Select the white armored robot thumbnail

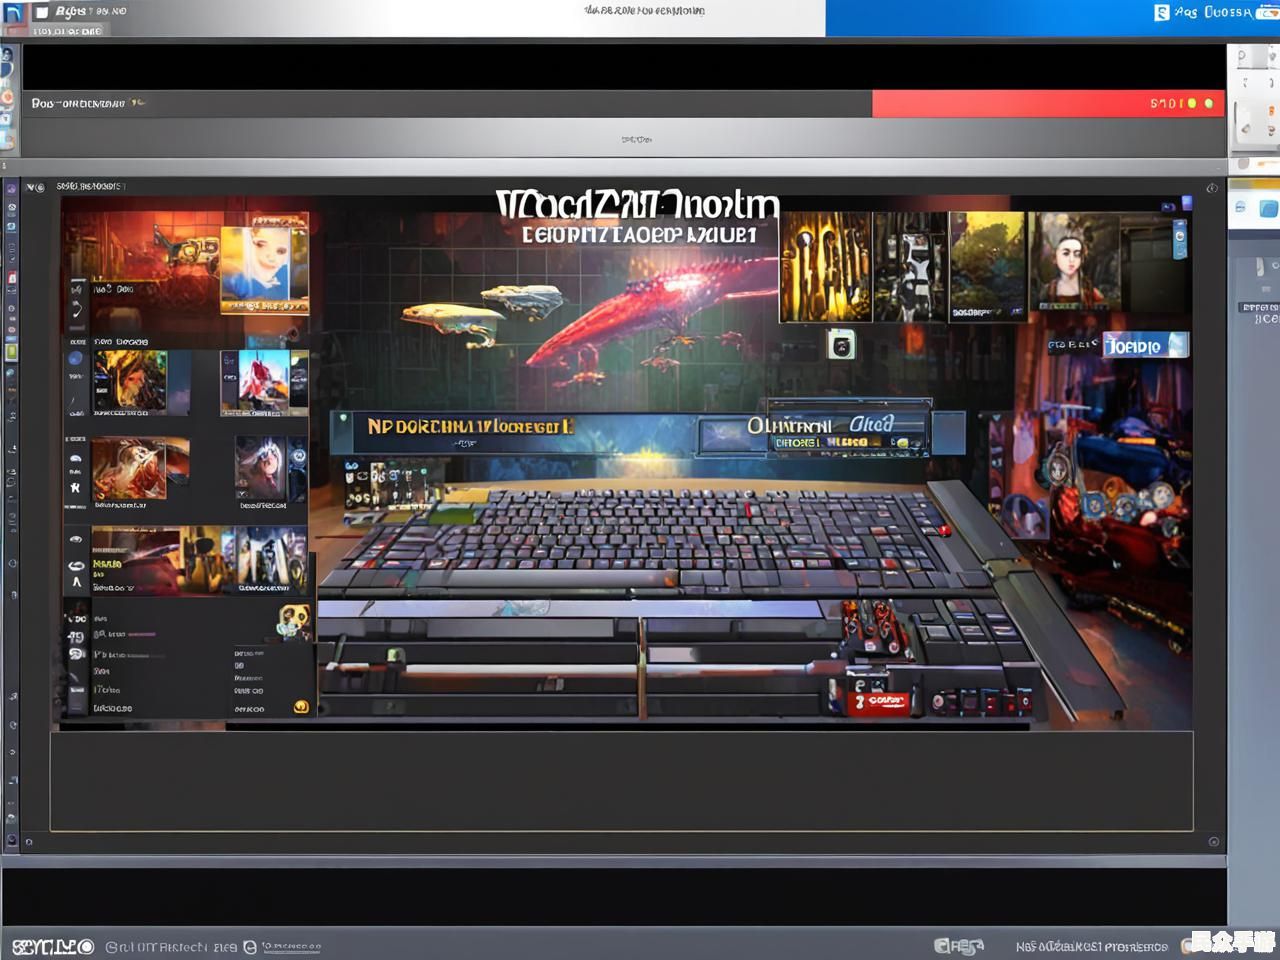[x=910, y=266]
